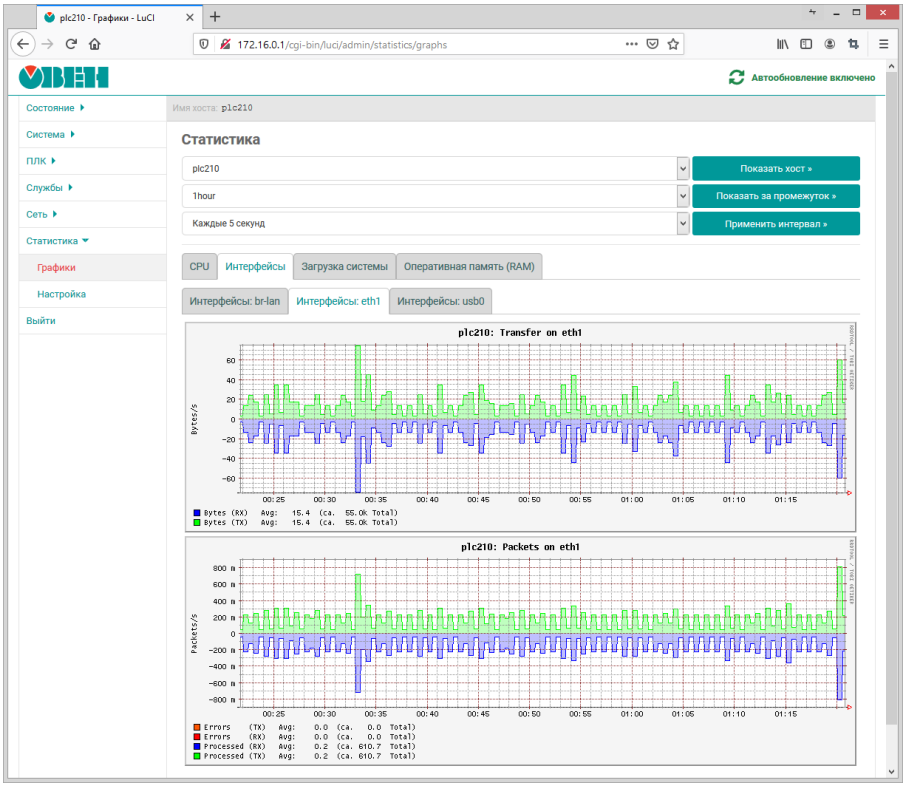Screen dimensions: 908x789
Task: Switch to the CPU tab
Action: (x=199, y=267)
